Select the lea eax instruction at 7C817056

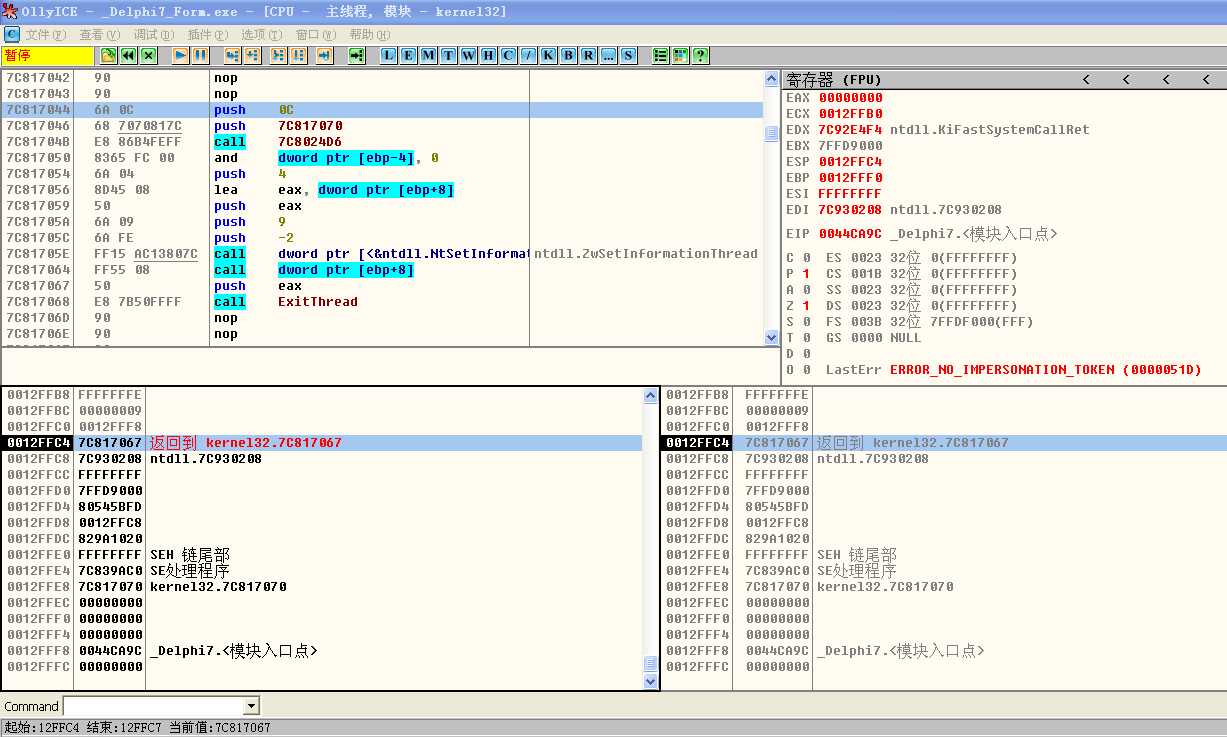click(x=383, y=190)
